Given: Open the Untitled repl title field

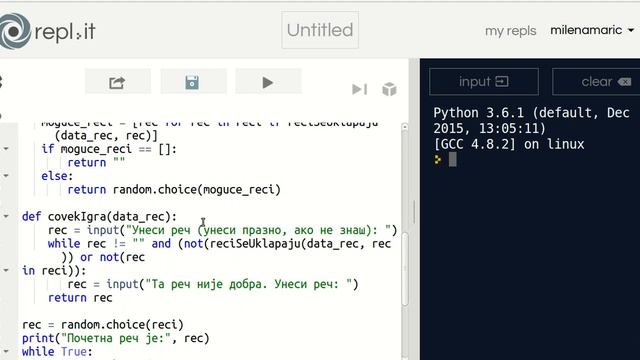Looking at the screenshot, I should click(320, 30).
